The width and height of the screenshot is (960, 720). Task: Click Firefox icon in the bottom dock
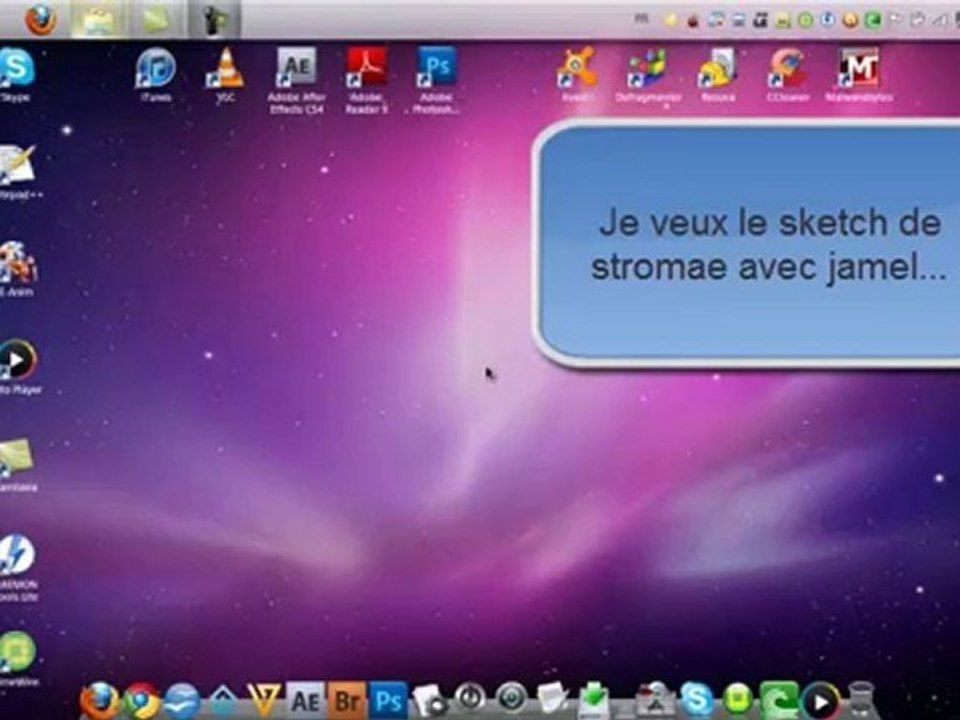coord(99,700)
